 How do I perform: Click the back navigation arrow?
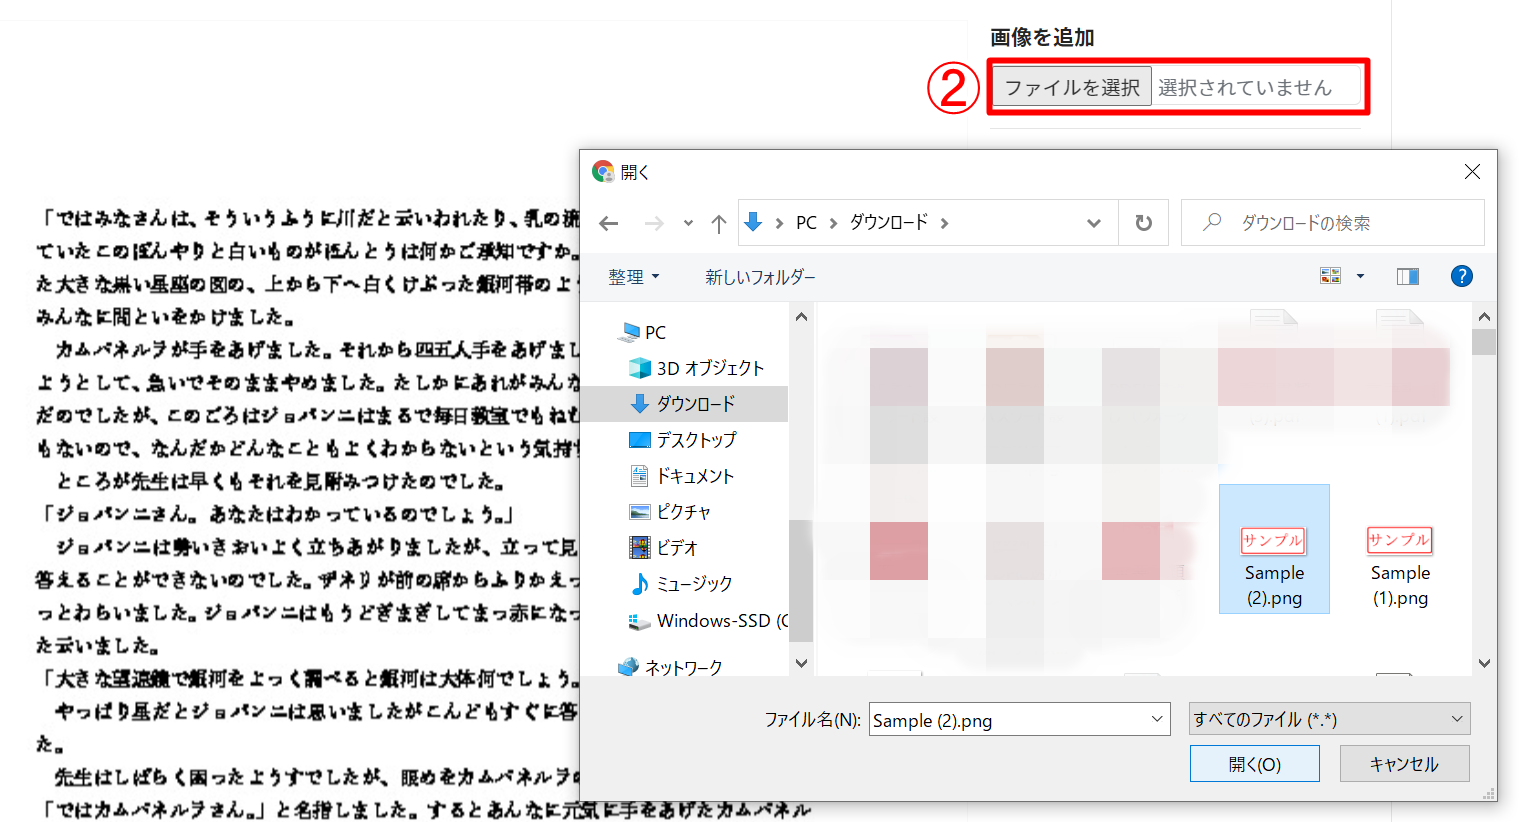tap(609, 222)
